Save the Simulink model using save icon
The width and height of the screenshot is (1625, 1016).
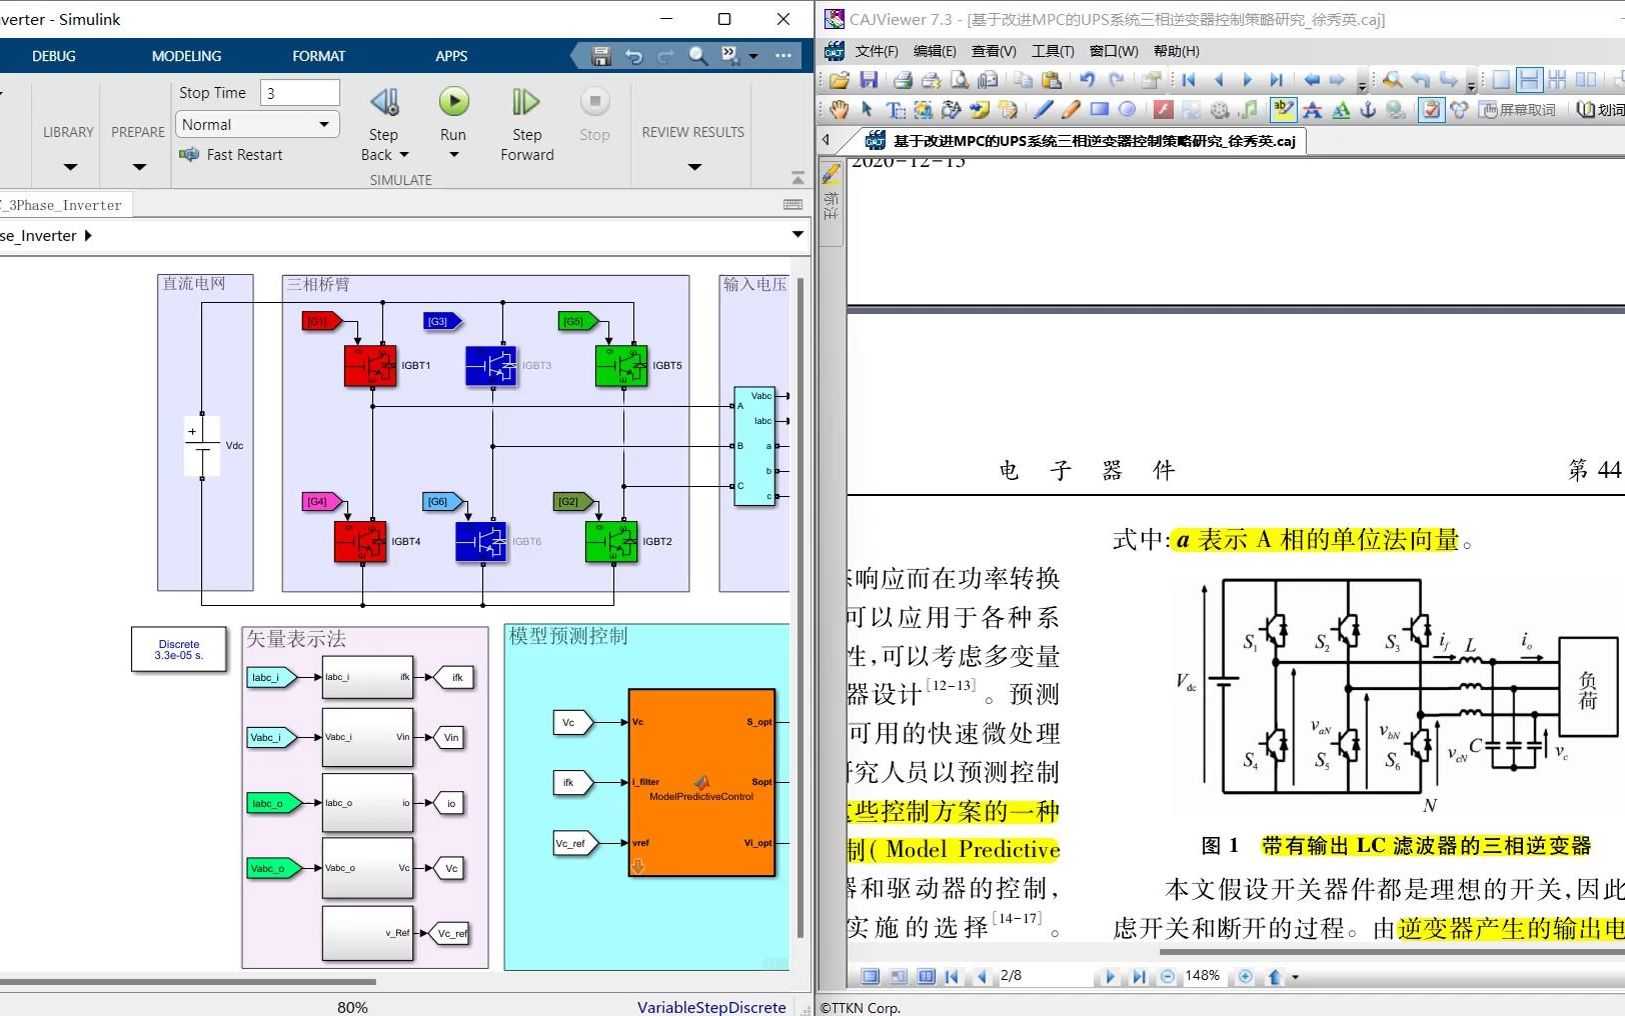click(601, 57)
